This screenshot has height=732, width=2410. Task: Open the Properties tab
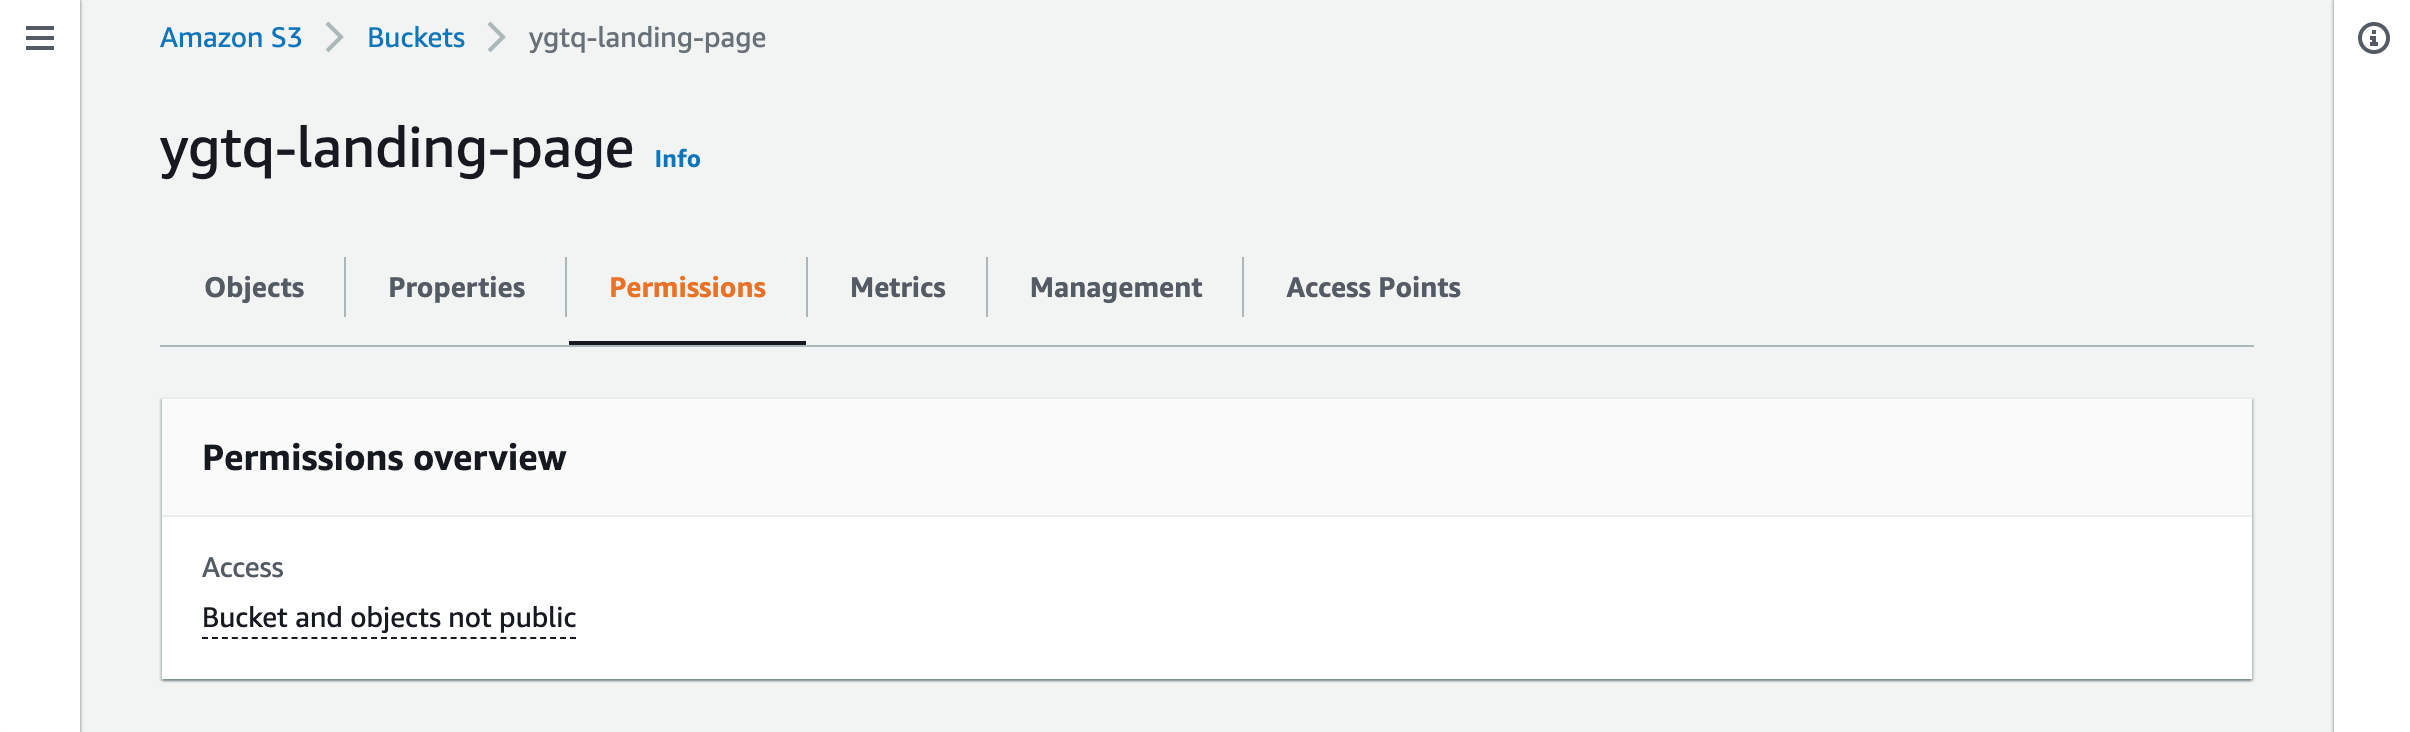pyautogui.click(x=456, y=288)
